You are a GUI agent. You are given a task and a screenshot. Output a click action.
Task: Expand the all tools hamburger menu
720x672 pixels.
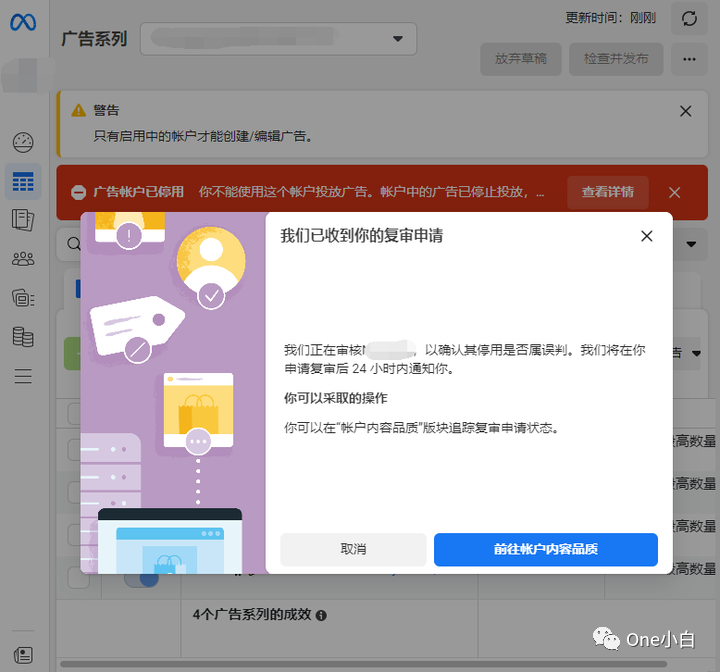pos(23,376)
